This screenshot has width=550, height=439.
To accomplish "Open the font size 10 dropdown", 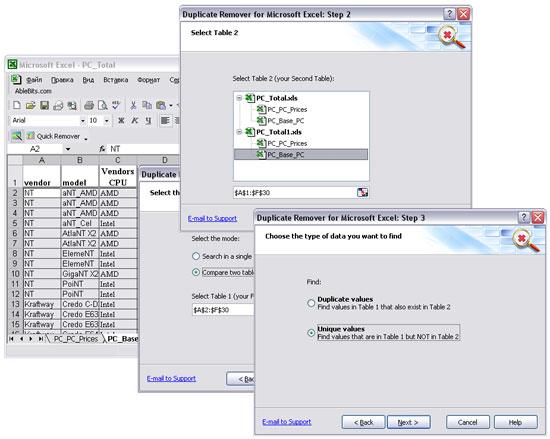I will coord(107,121).
